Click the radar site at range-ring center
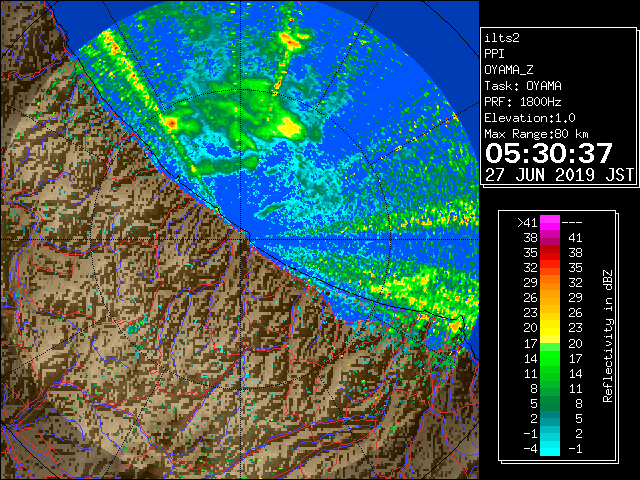This screenshot has height=480, width=640. (x=241, y=239)
